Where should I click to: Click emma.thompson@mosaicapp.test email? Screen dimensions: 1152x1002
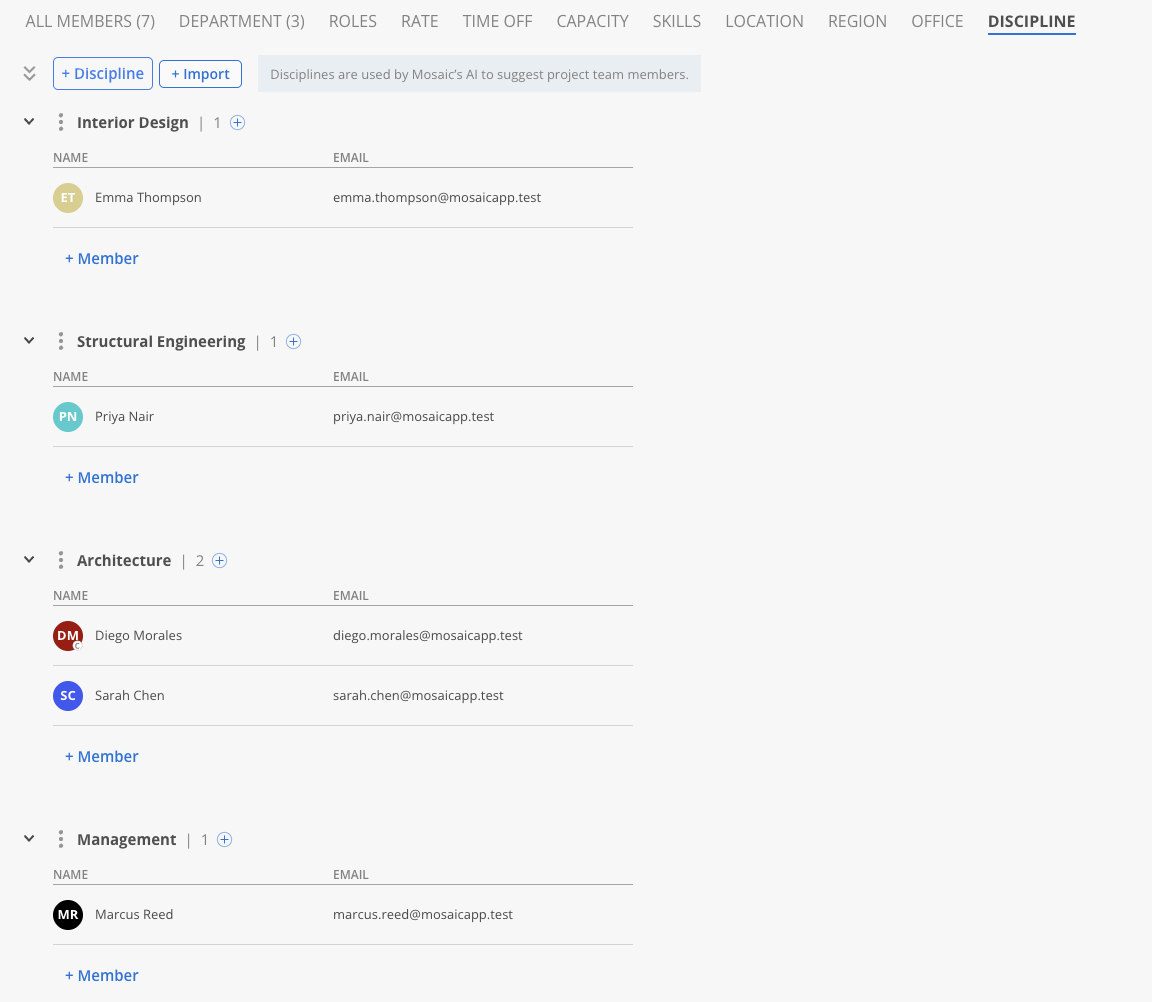click(x=437, y=198)
